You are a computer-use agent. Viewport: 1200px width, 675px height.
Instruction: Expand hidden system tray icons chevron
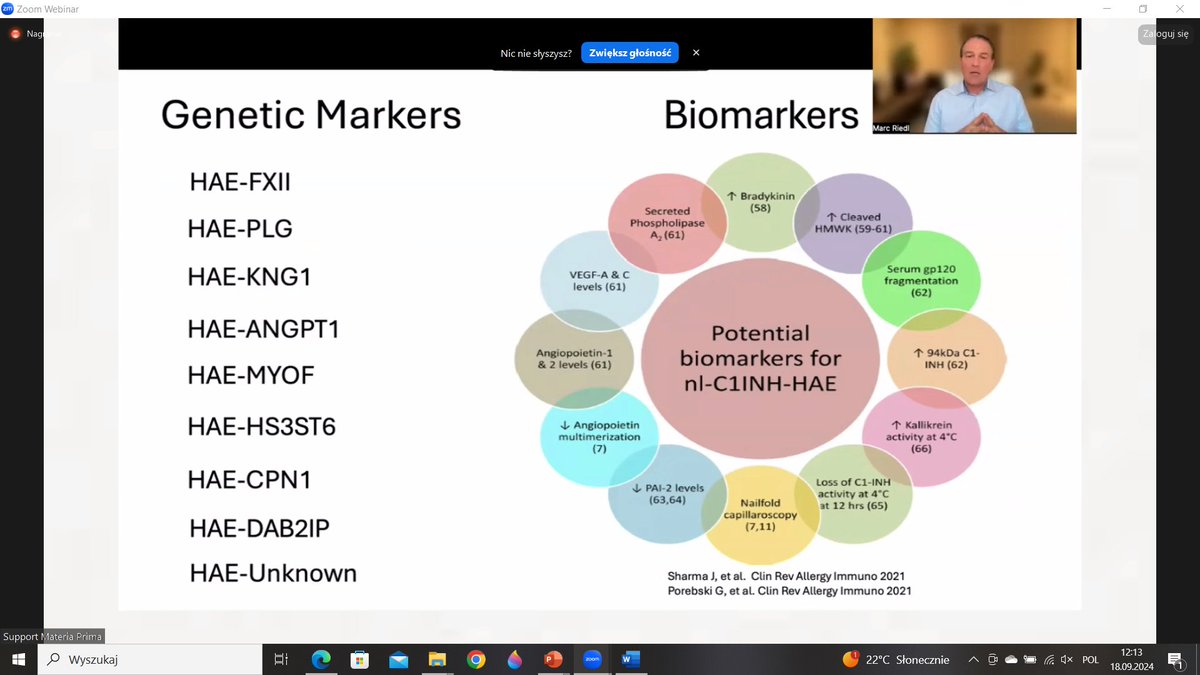pyautogui.click(x=972, y=659)
